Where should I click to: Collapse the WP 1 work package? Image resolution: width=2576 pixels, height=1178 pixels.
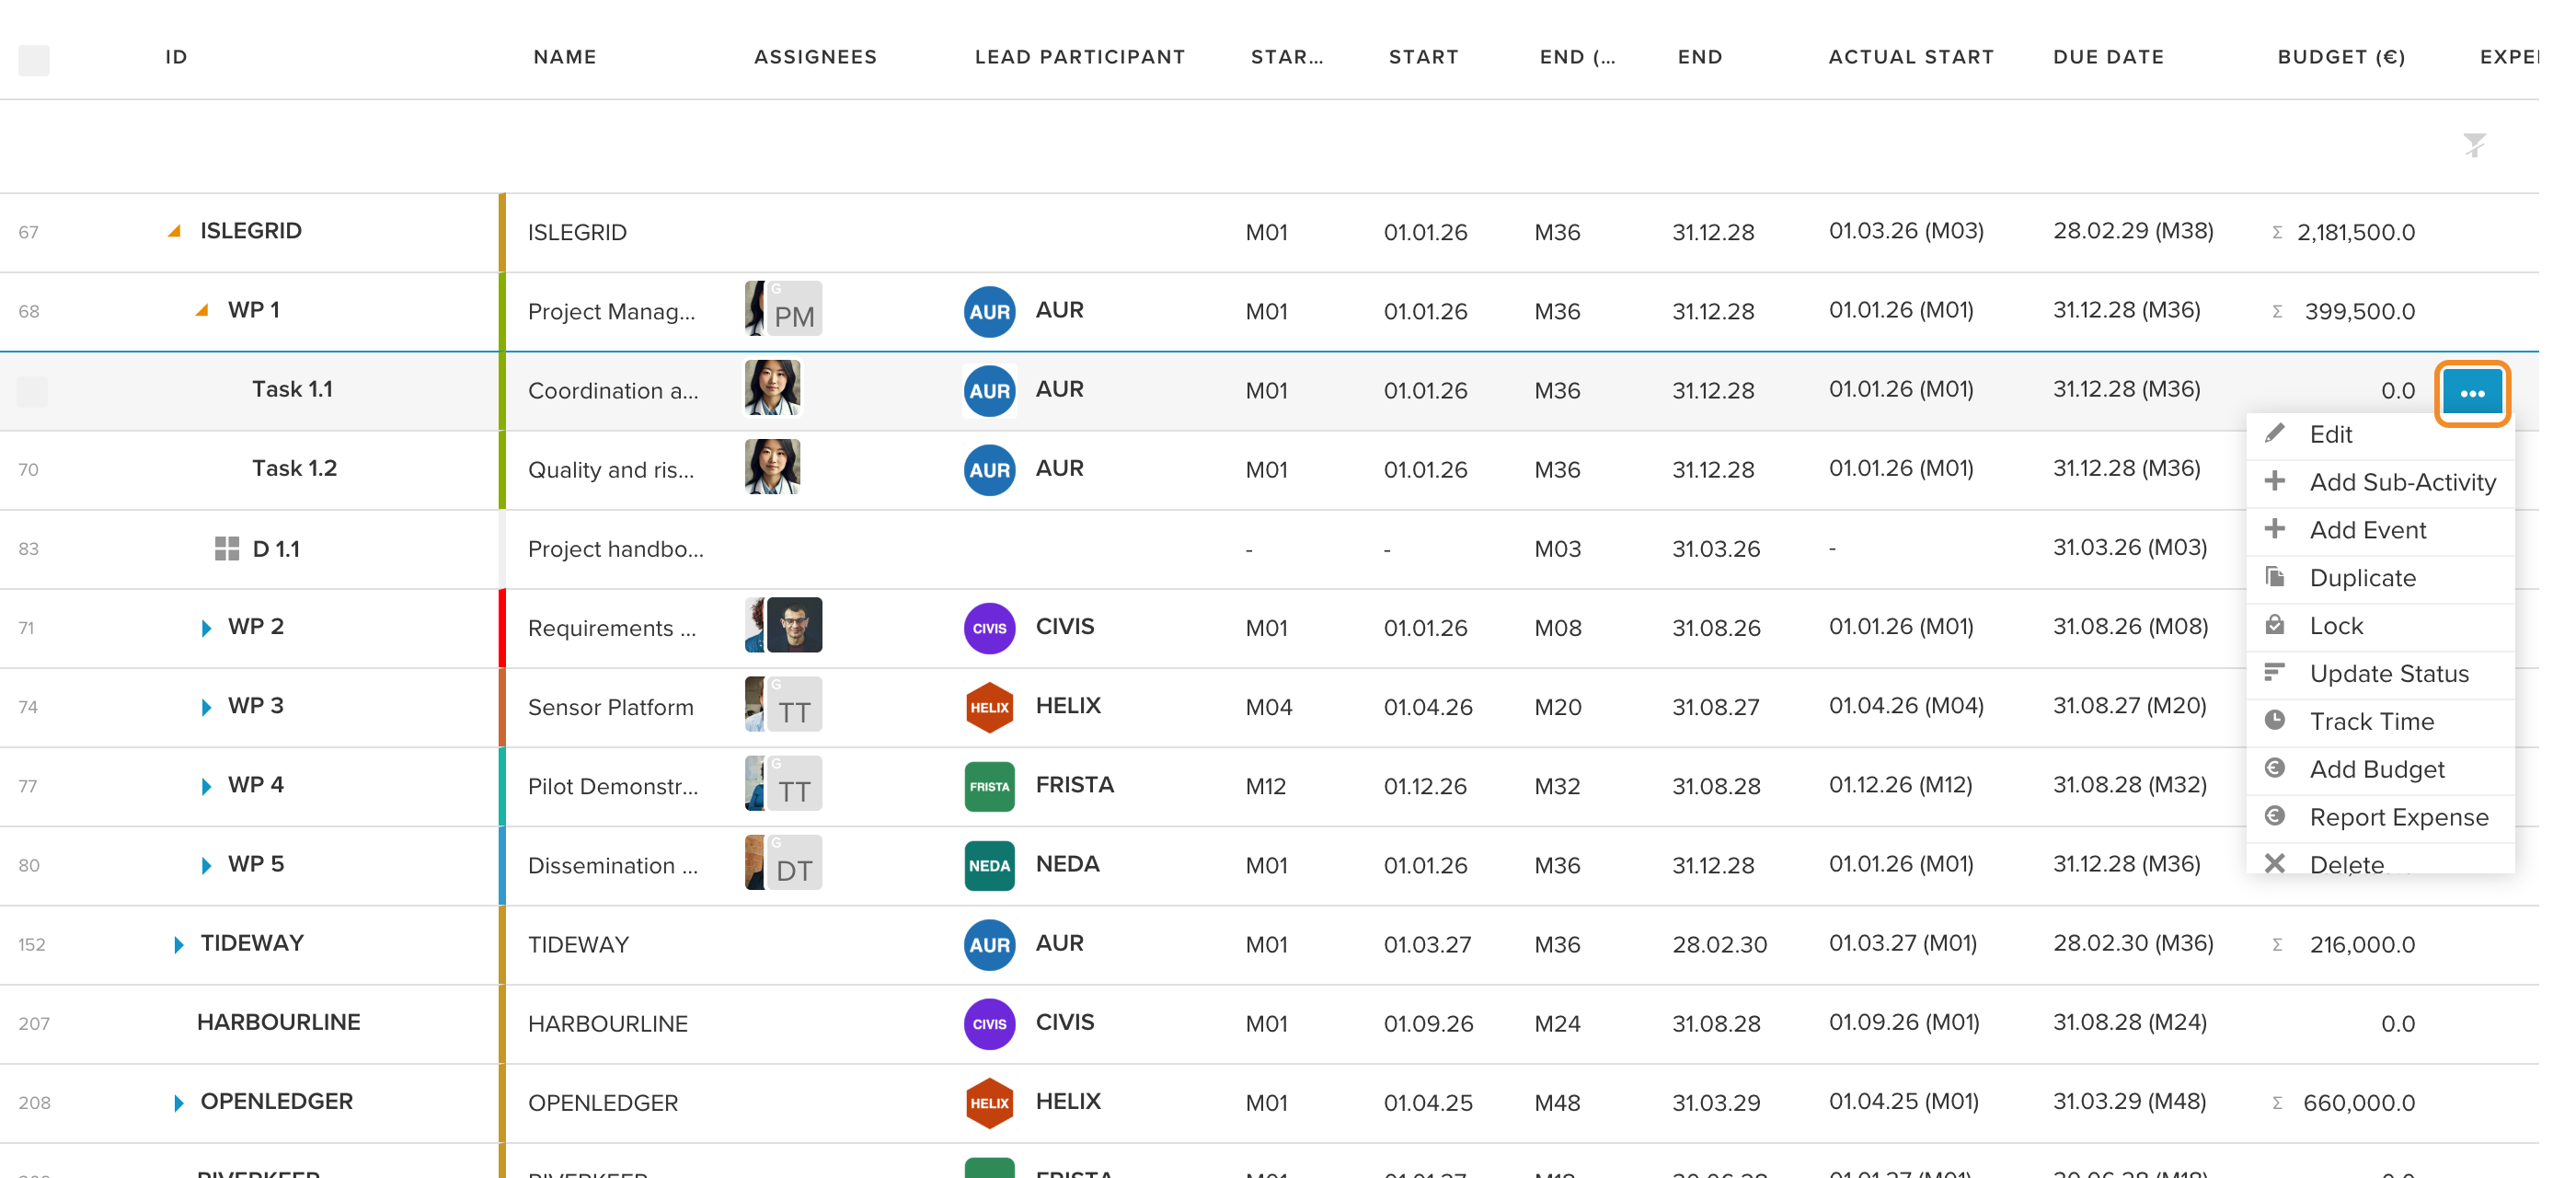[x=202, y=310]
